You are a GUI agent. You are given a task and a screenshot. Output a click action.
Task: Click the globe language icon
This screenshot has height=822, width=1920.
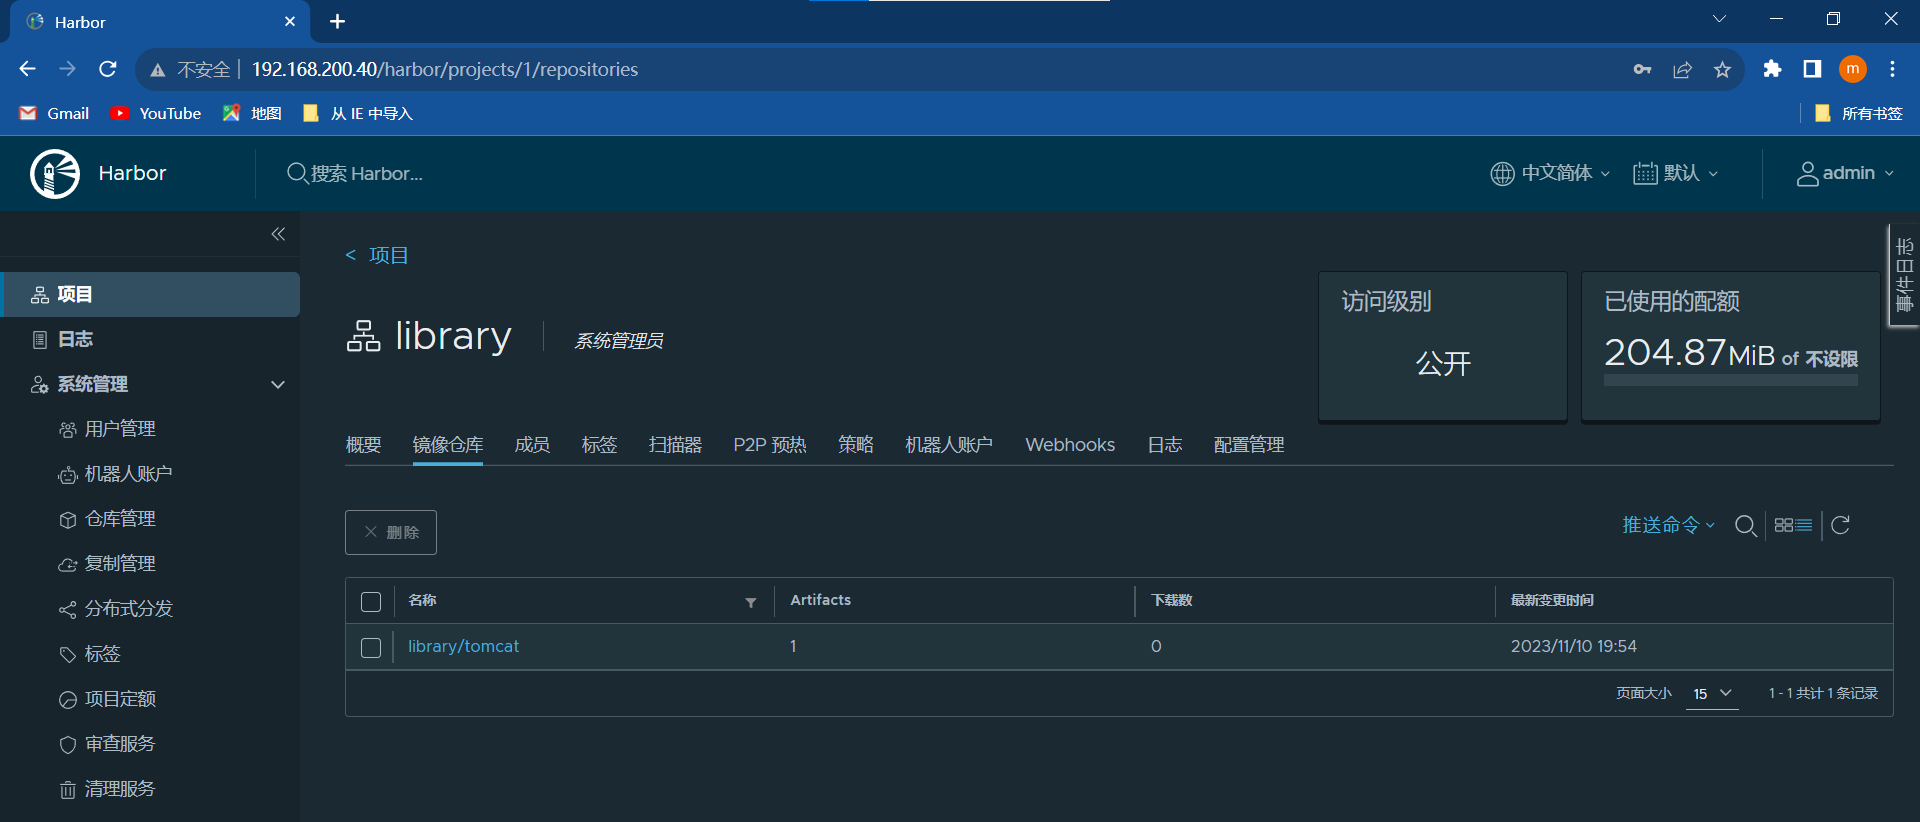[x=1502, y=173]
